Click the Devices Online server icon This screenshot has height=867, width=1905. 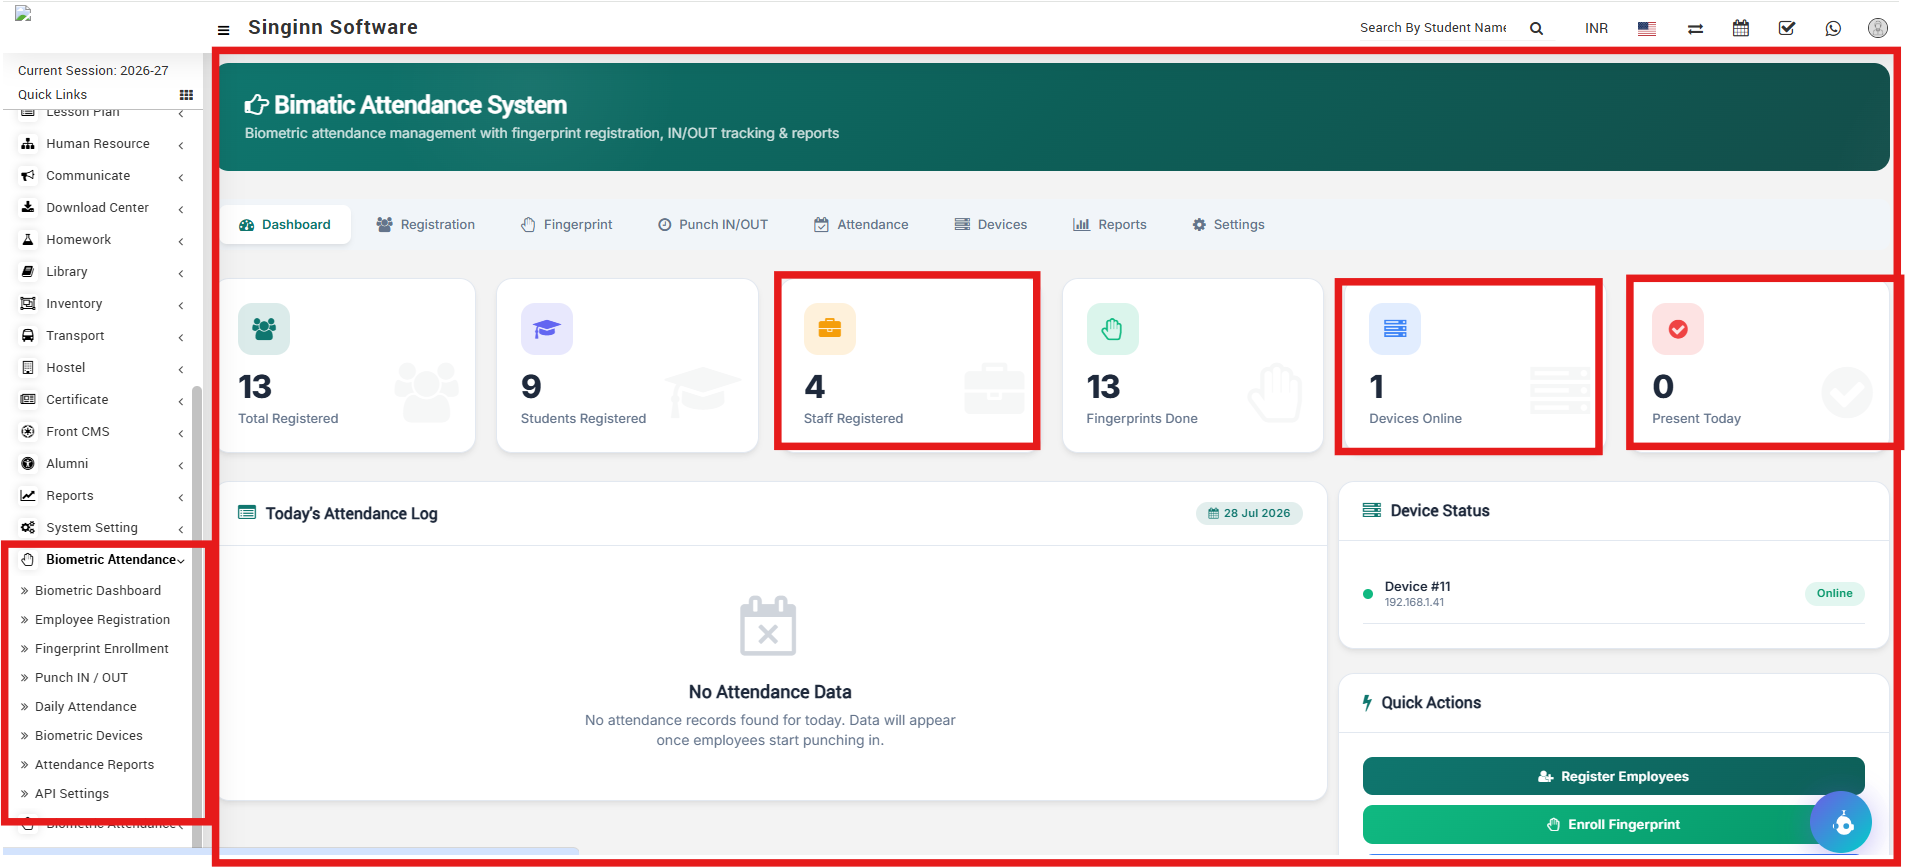[1395, 329]
